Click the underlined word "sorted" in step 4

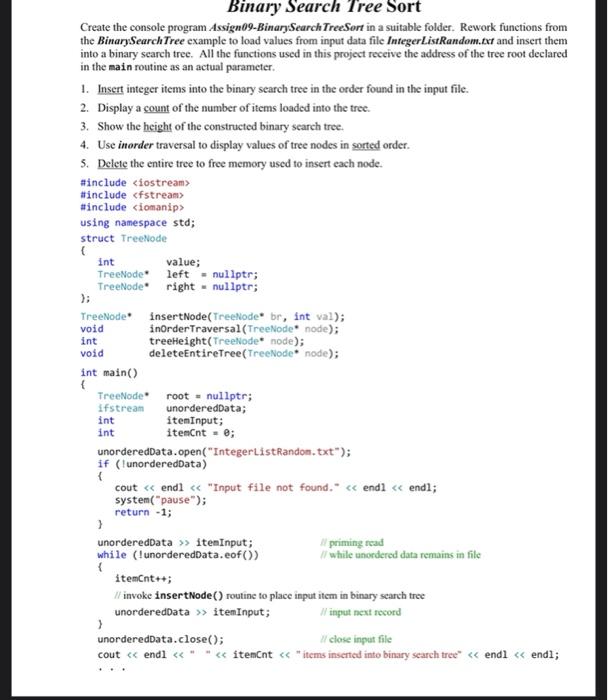point(366,145)
